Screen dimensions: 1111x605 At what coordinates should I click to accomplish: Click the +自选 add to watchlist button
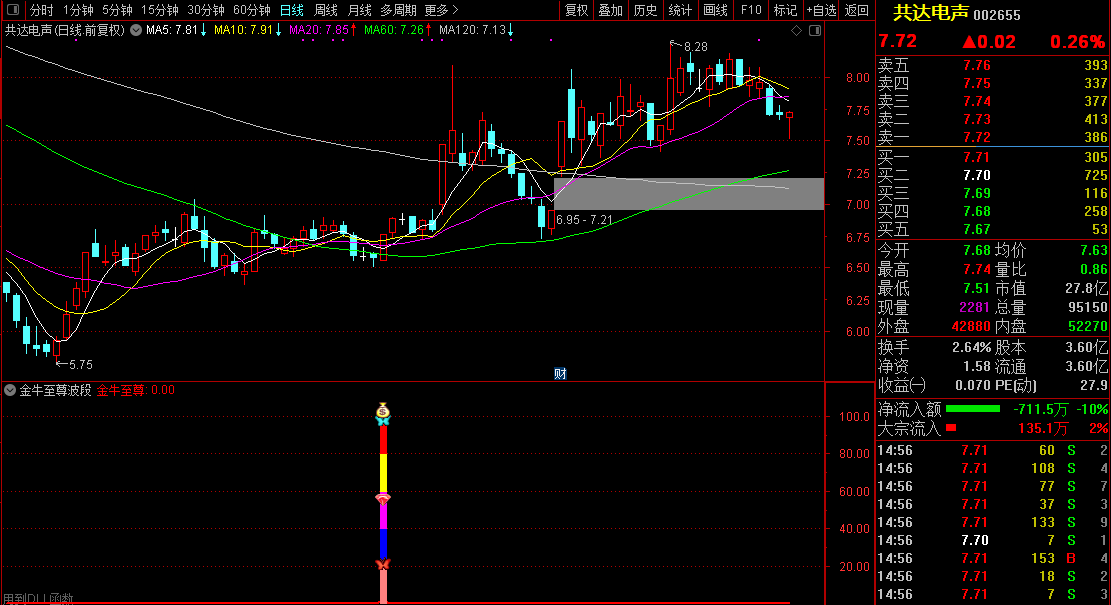[x=819, y=10]
